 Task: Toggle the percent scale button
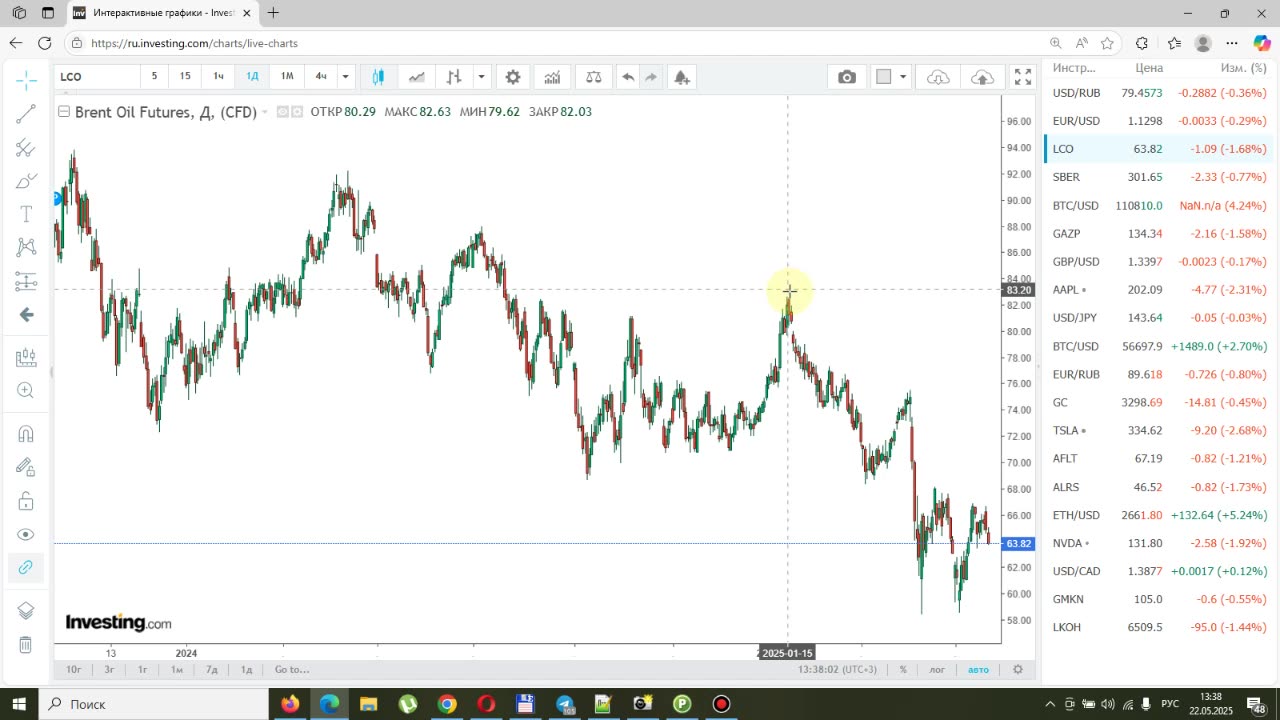[903, 669]
